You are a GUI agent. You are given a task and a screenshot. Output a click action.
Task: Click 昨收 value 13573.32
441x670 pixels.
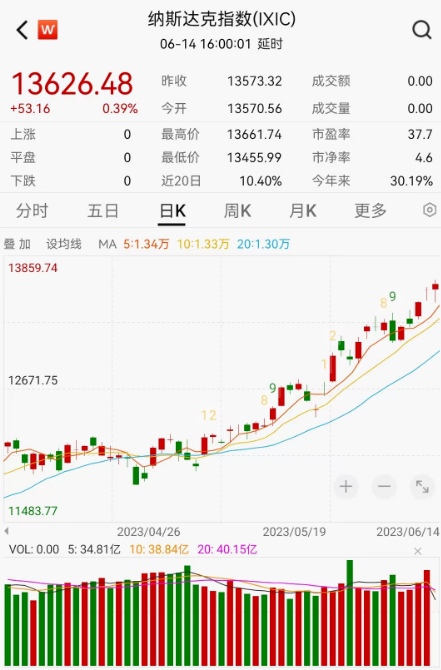click(254, 81)
